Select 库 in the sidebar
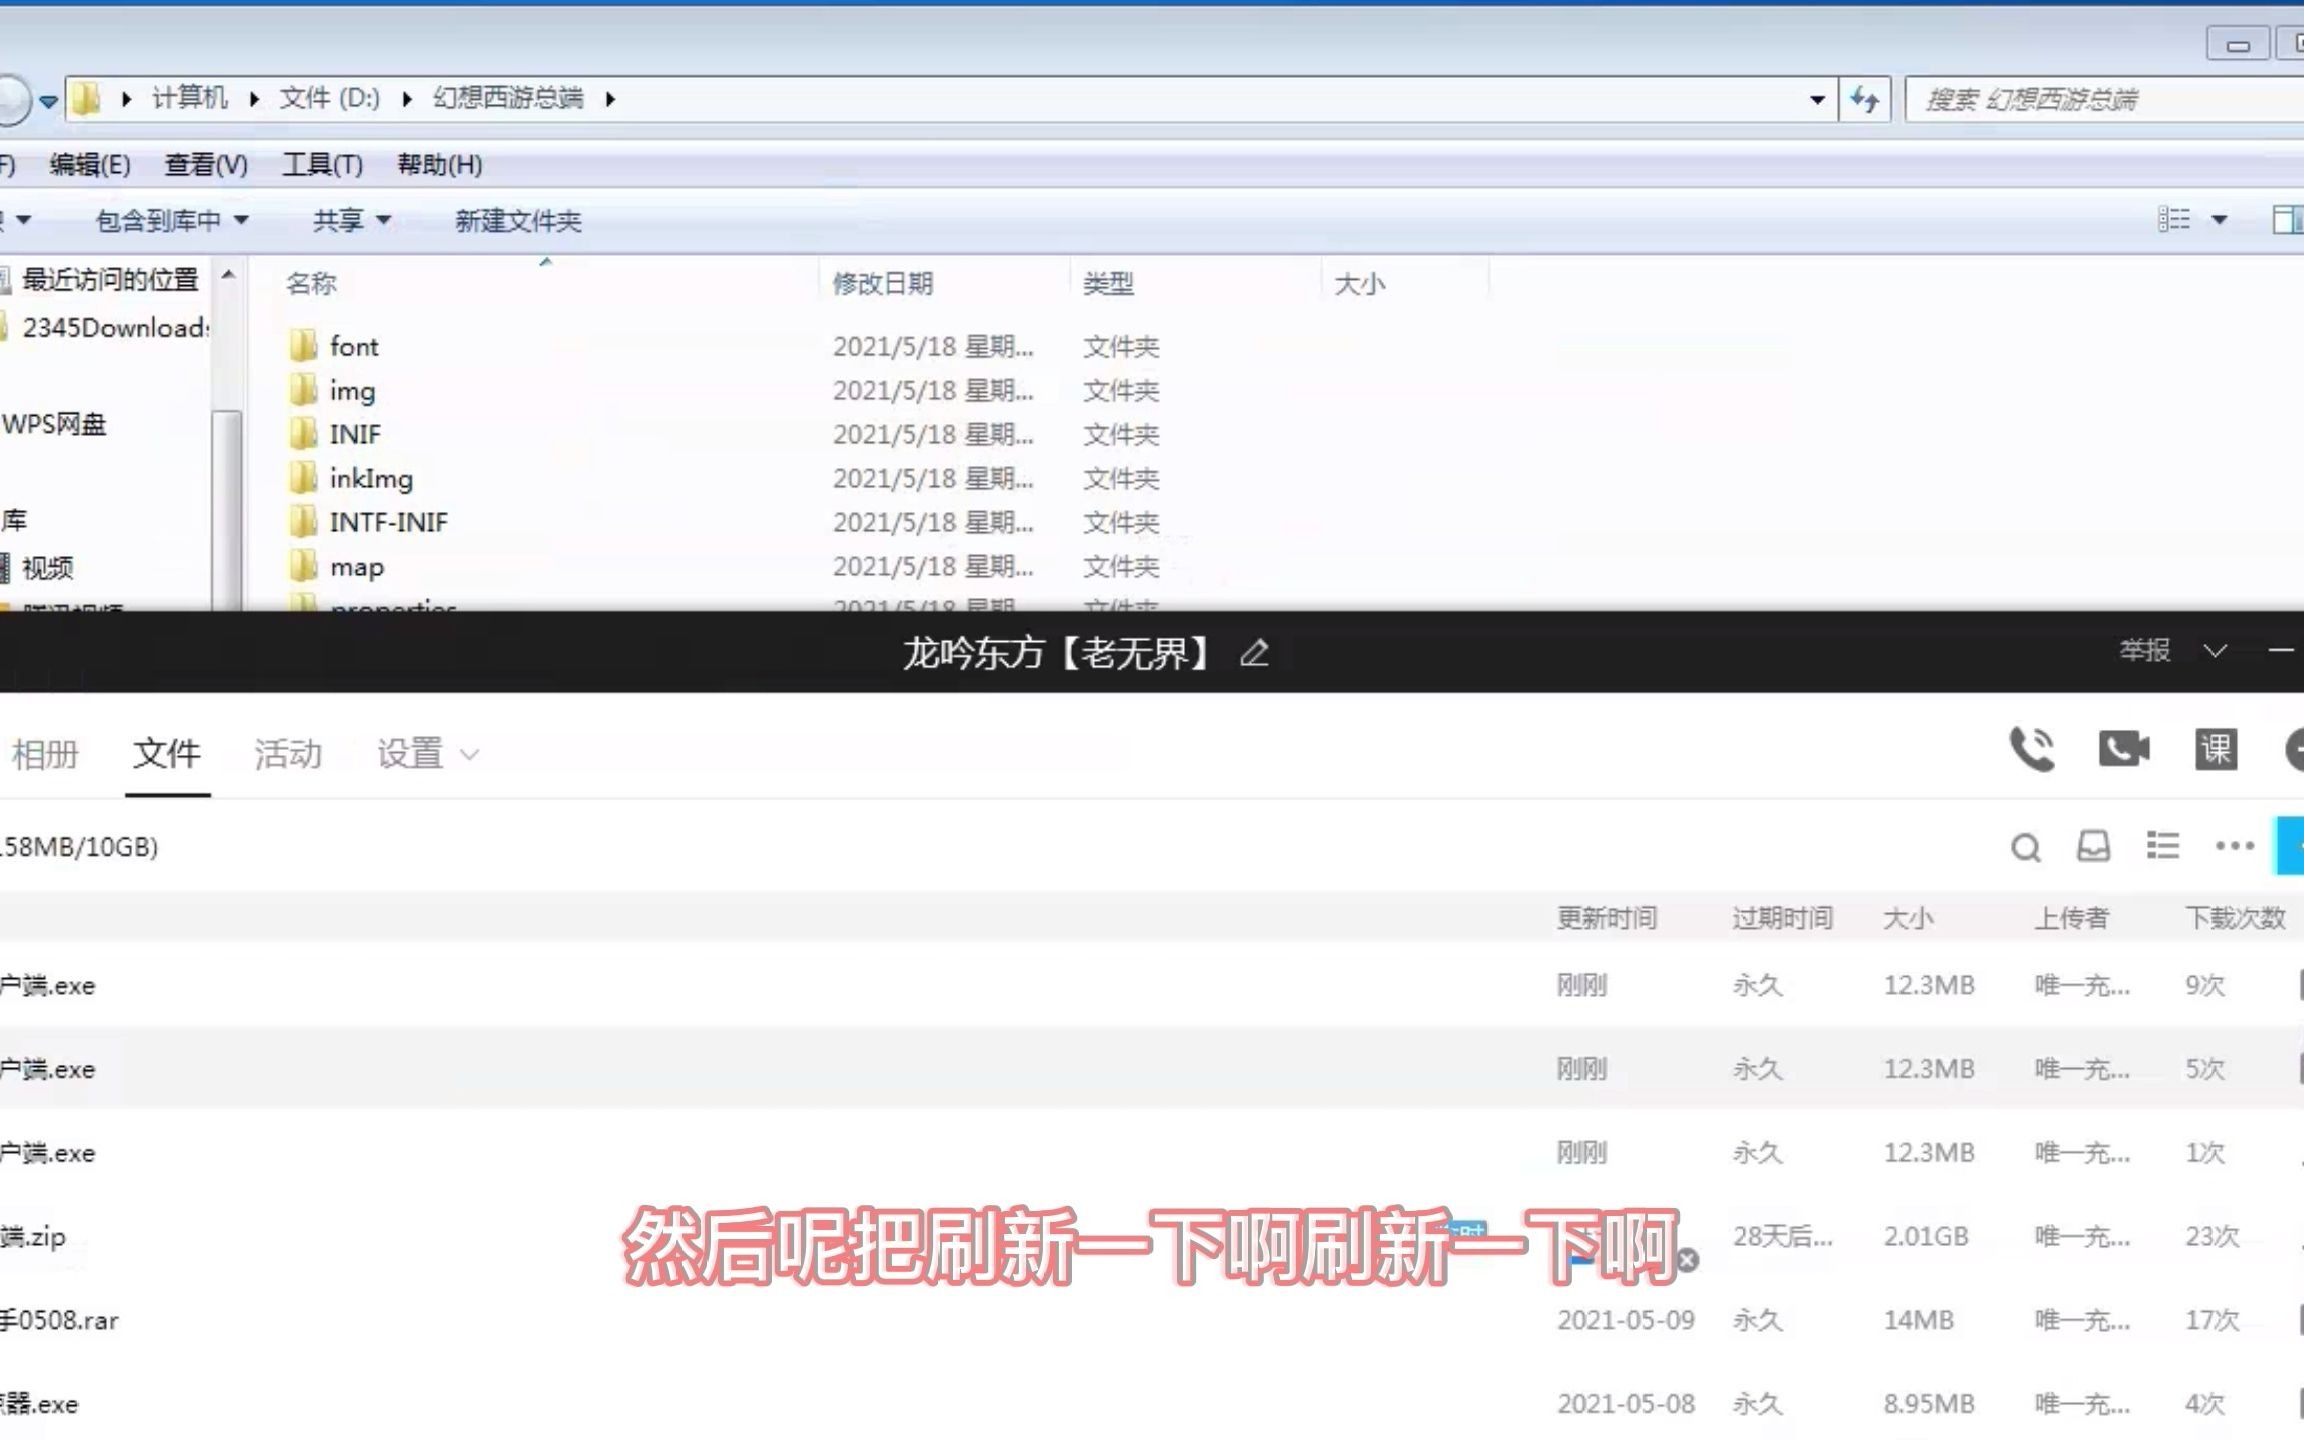The image size is (2304, 1440). coord(14,520)
